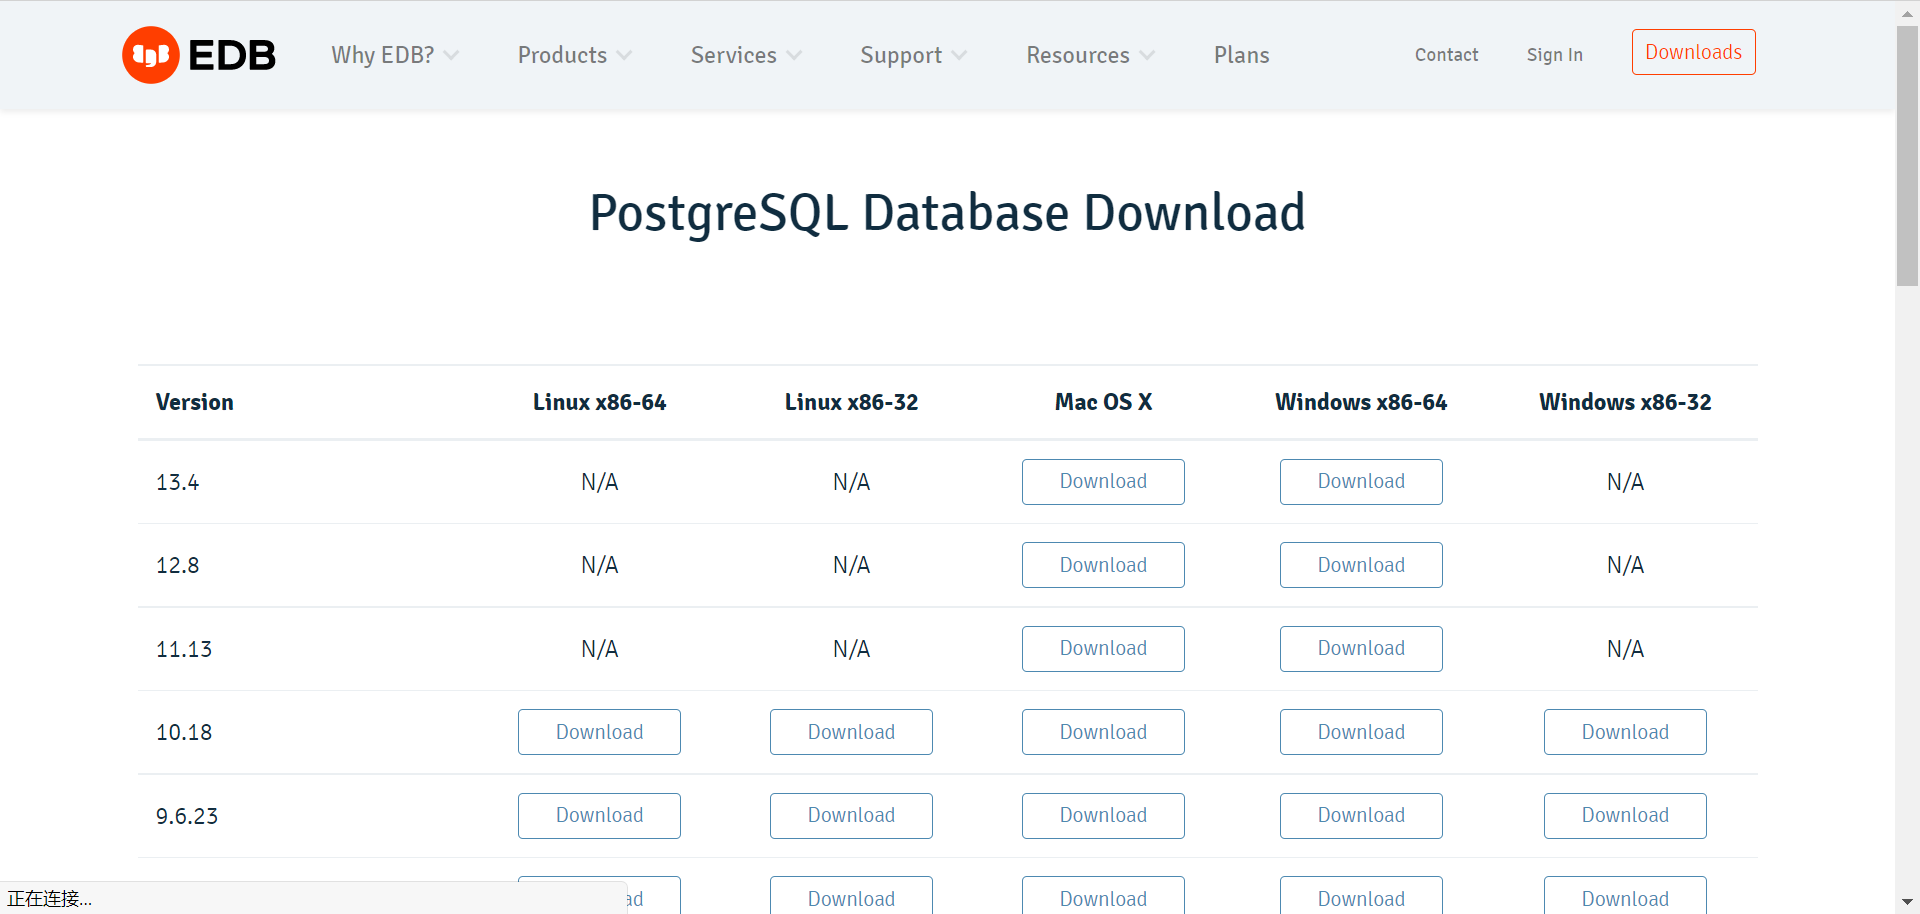Viewport: 1920px width, 914px height.
Task: Click the scrollbar up arrow
Action: (1907, 12)
